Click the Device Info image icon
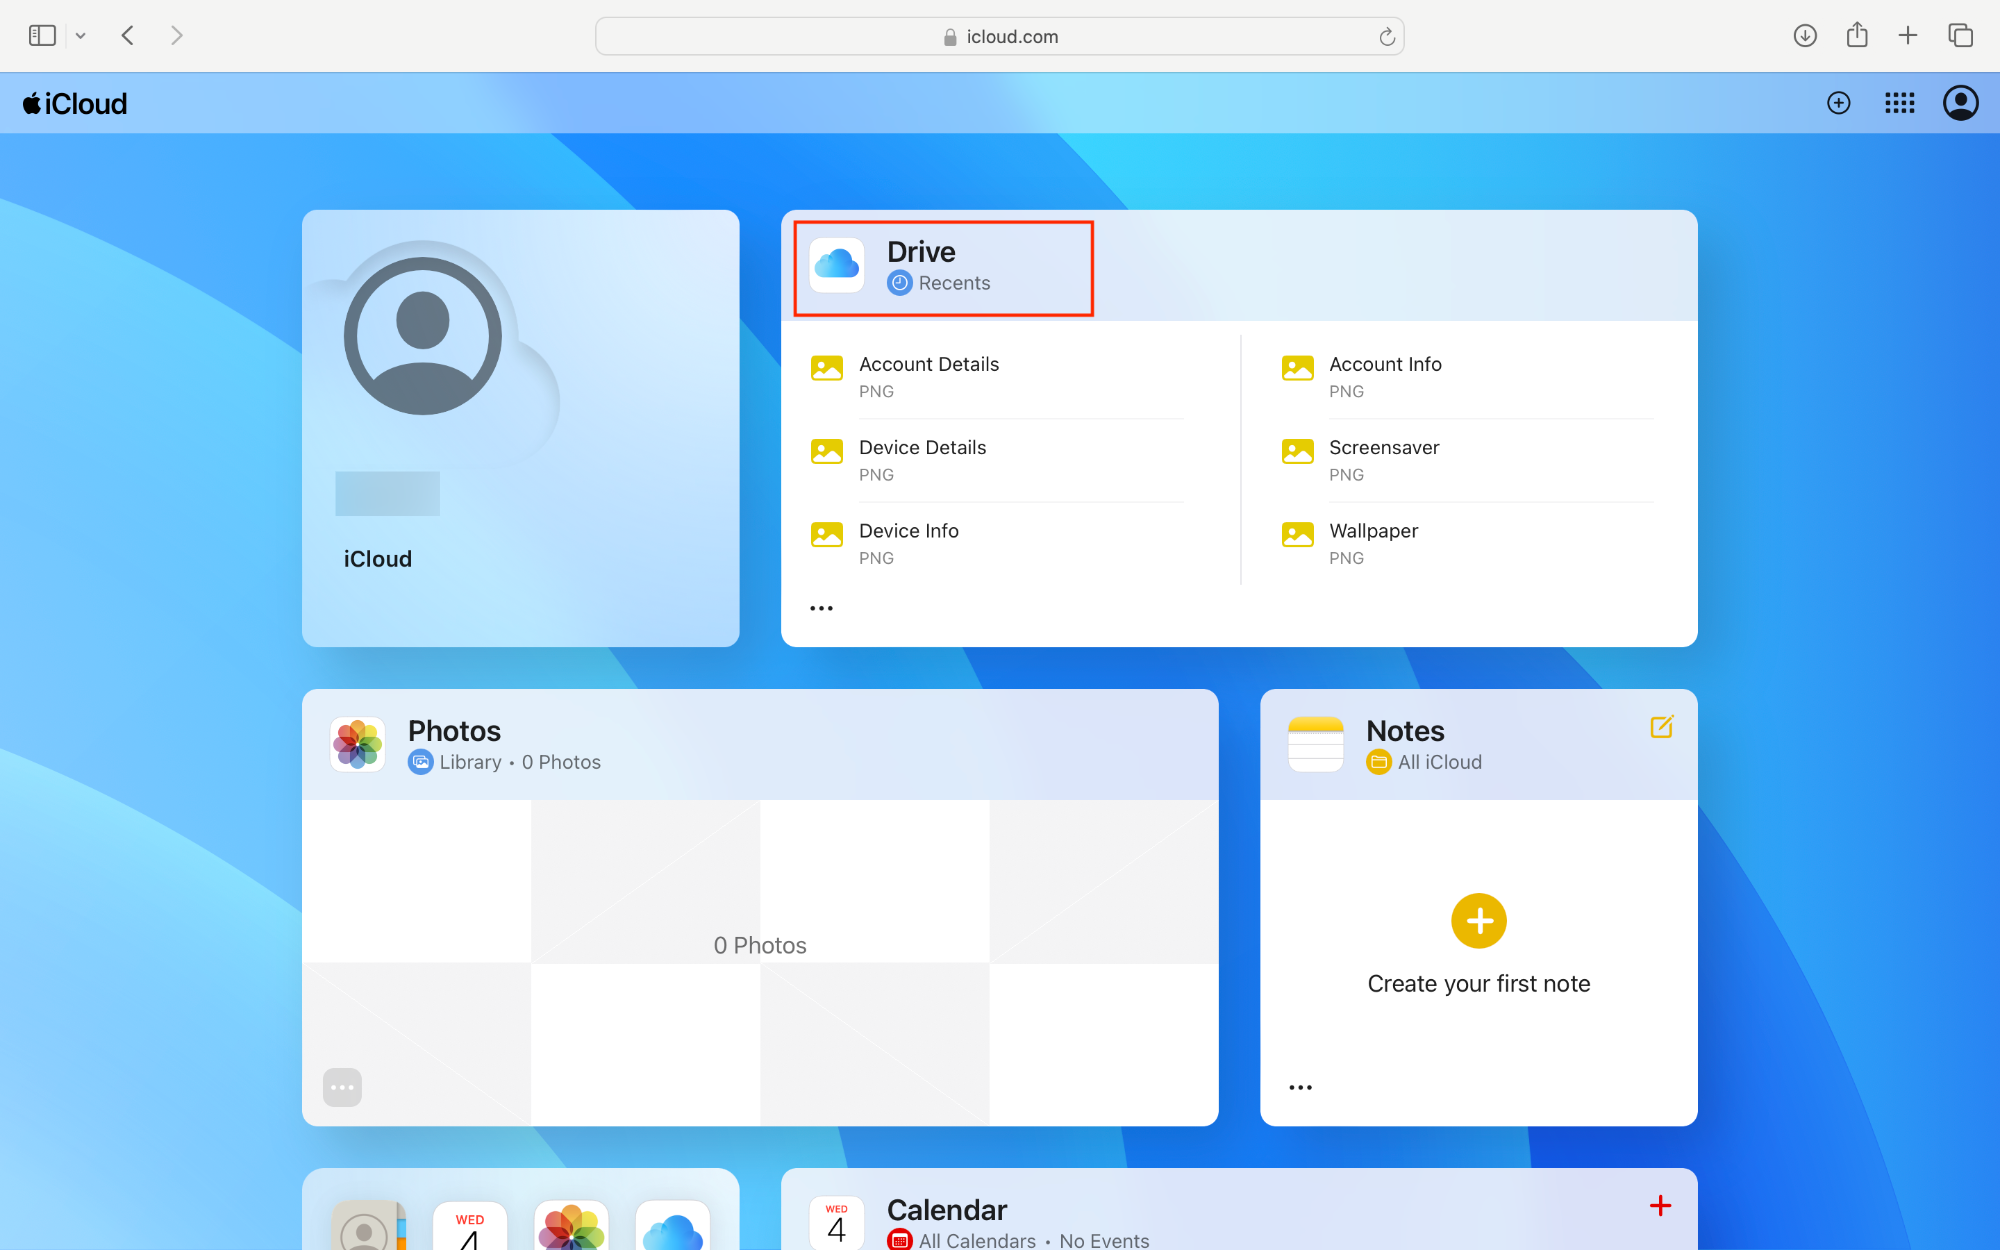The image size is (2000, 1250). pos(827,534)
